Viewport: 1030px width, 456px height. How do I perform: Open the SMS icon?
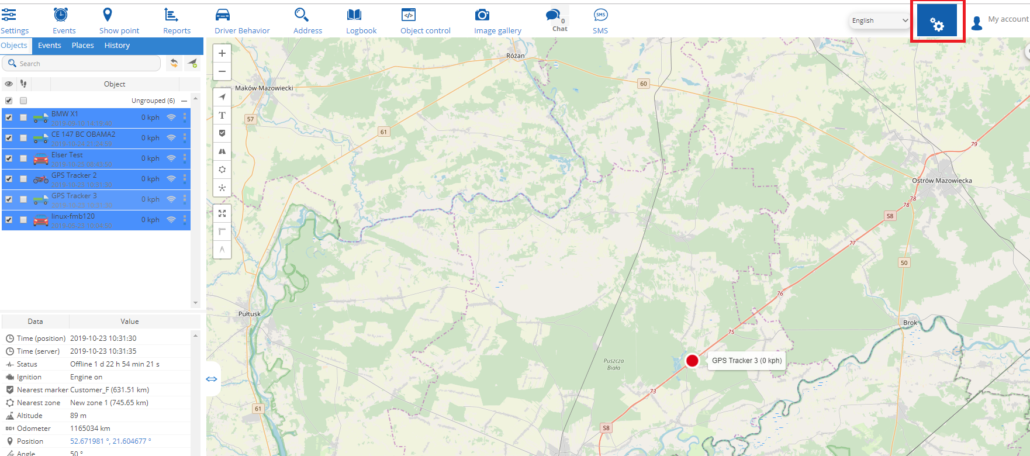(x=600, y=15)
